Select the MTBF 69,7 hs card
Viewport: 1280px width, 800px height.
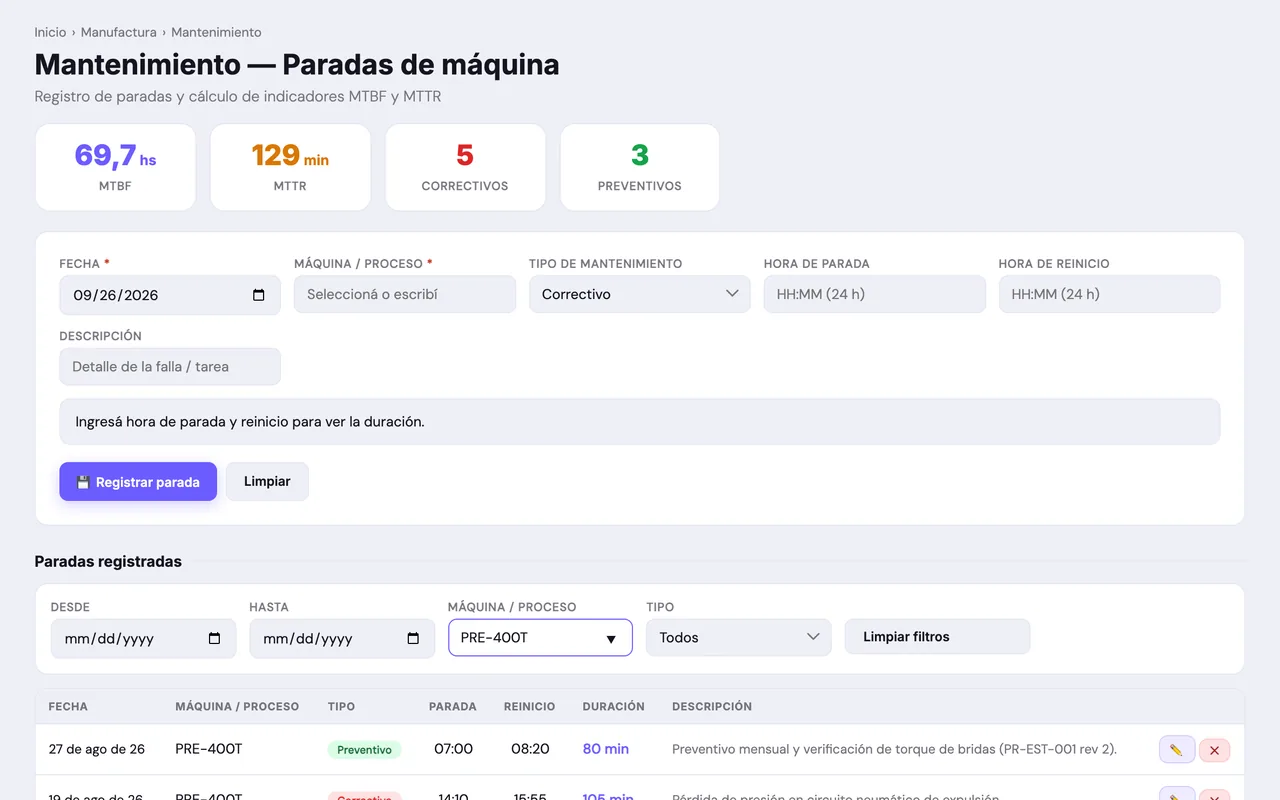[x=115, y=167]
